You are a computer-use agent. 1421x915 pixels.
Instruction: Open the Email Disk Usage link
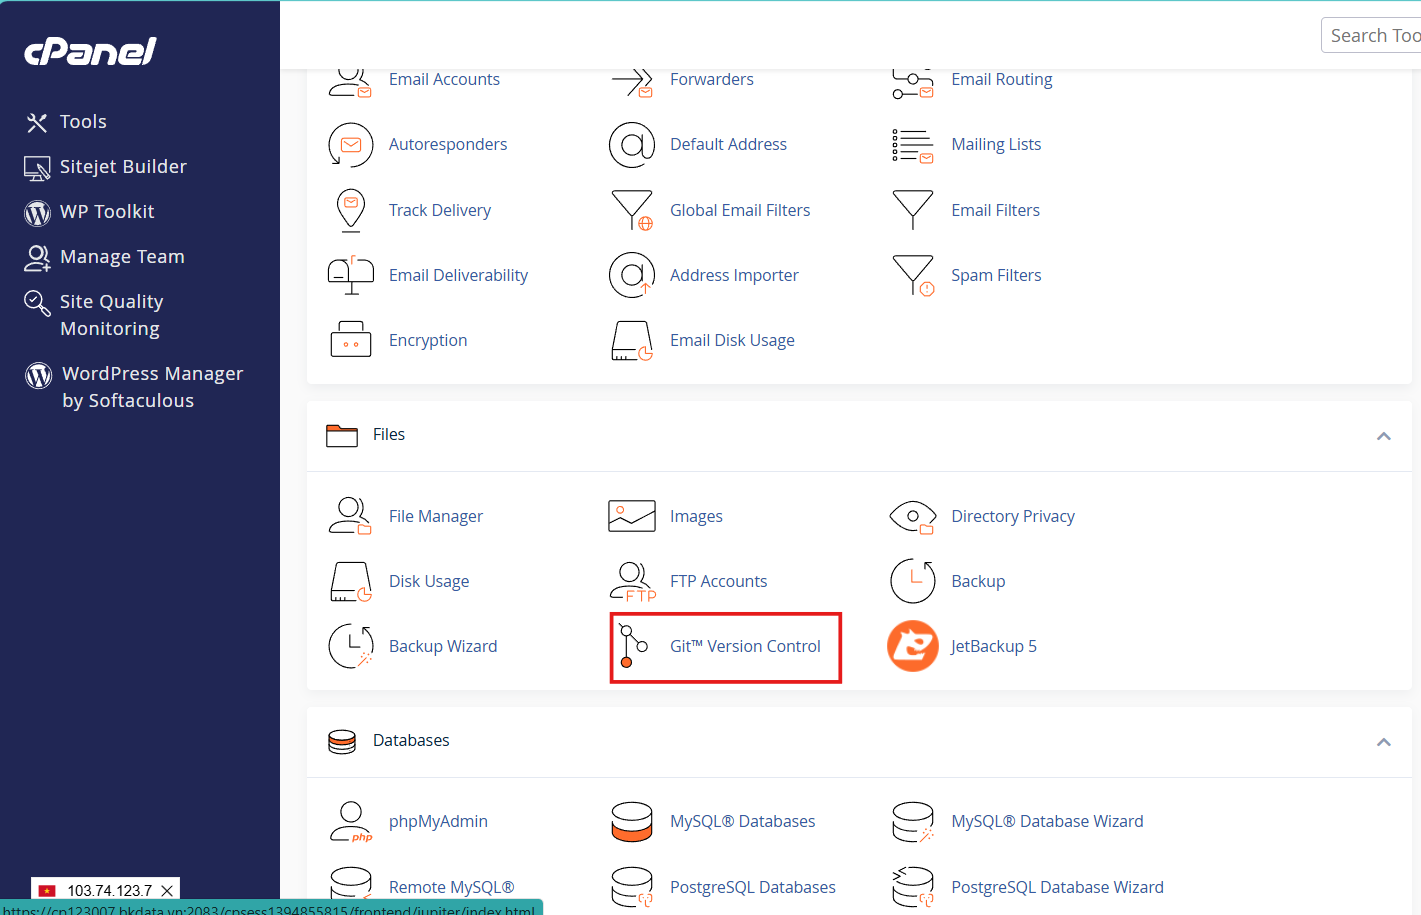(732, 340)
